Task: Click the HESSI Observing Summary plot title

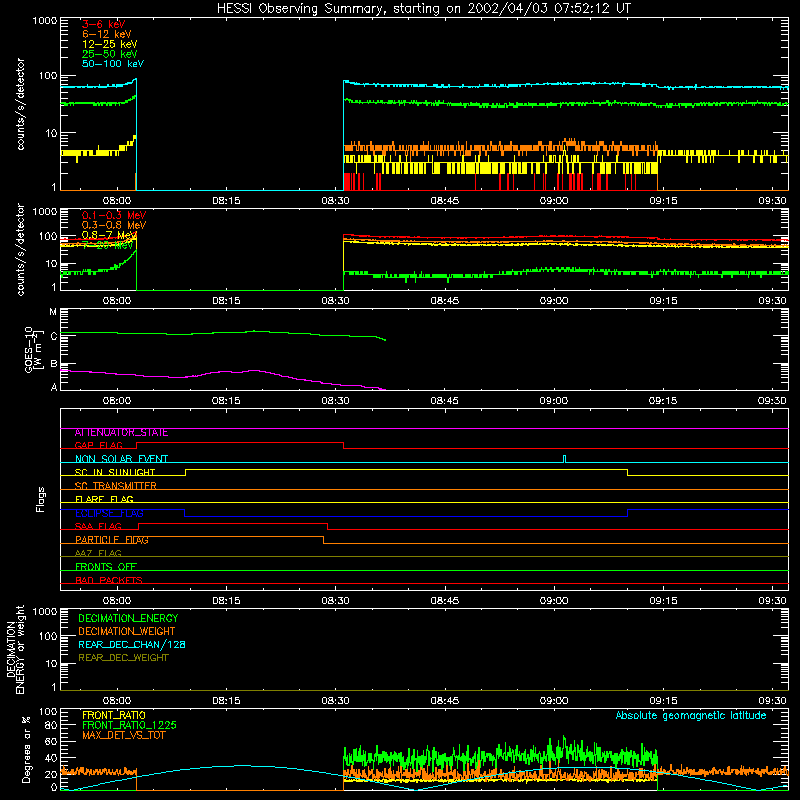Action: [424, 9]
